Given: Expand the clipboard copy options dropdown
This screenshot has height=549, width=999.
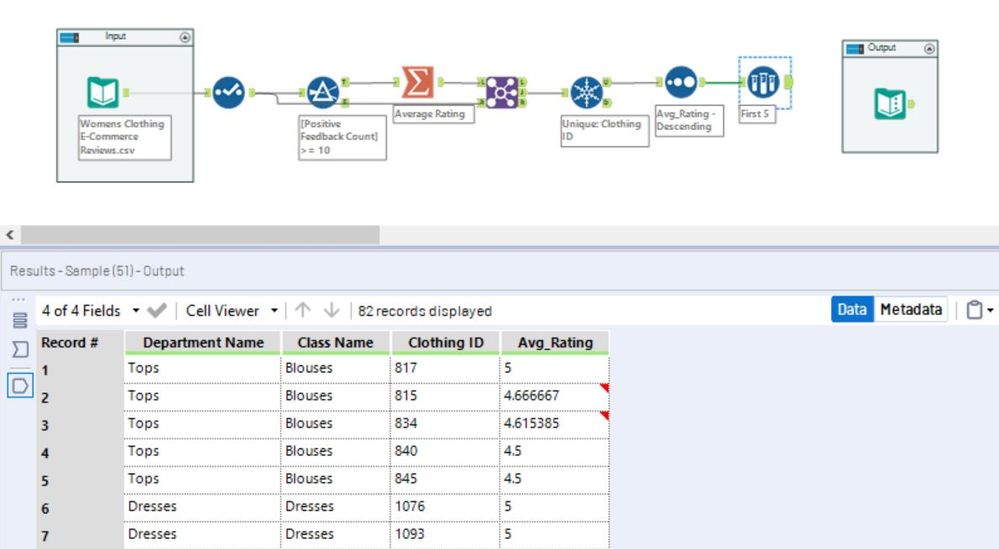Looking at the screenshot, I should coord(990,311).
